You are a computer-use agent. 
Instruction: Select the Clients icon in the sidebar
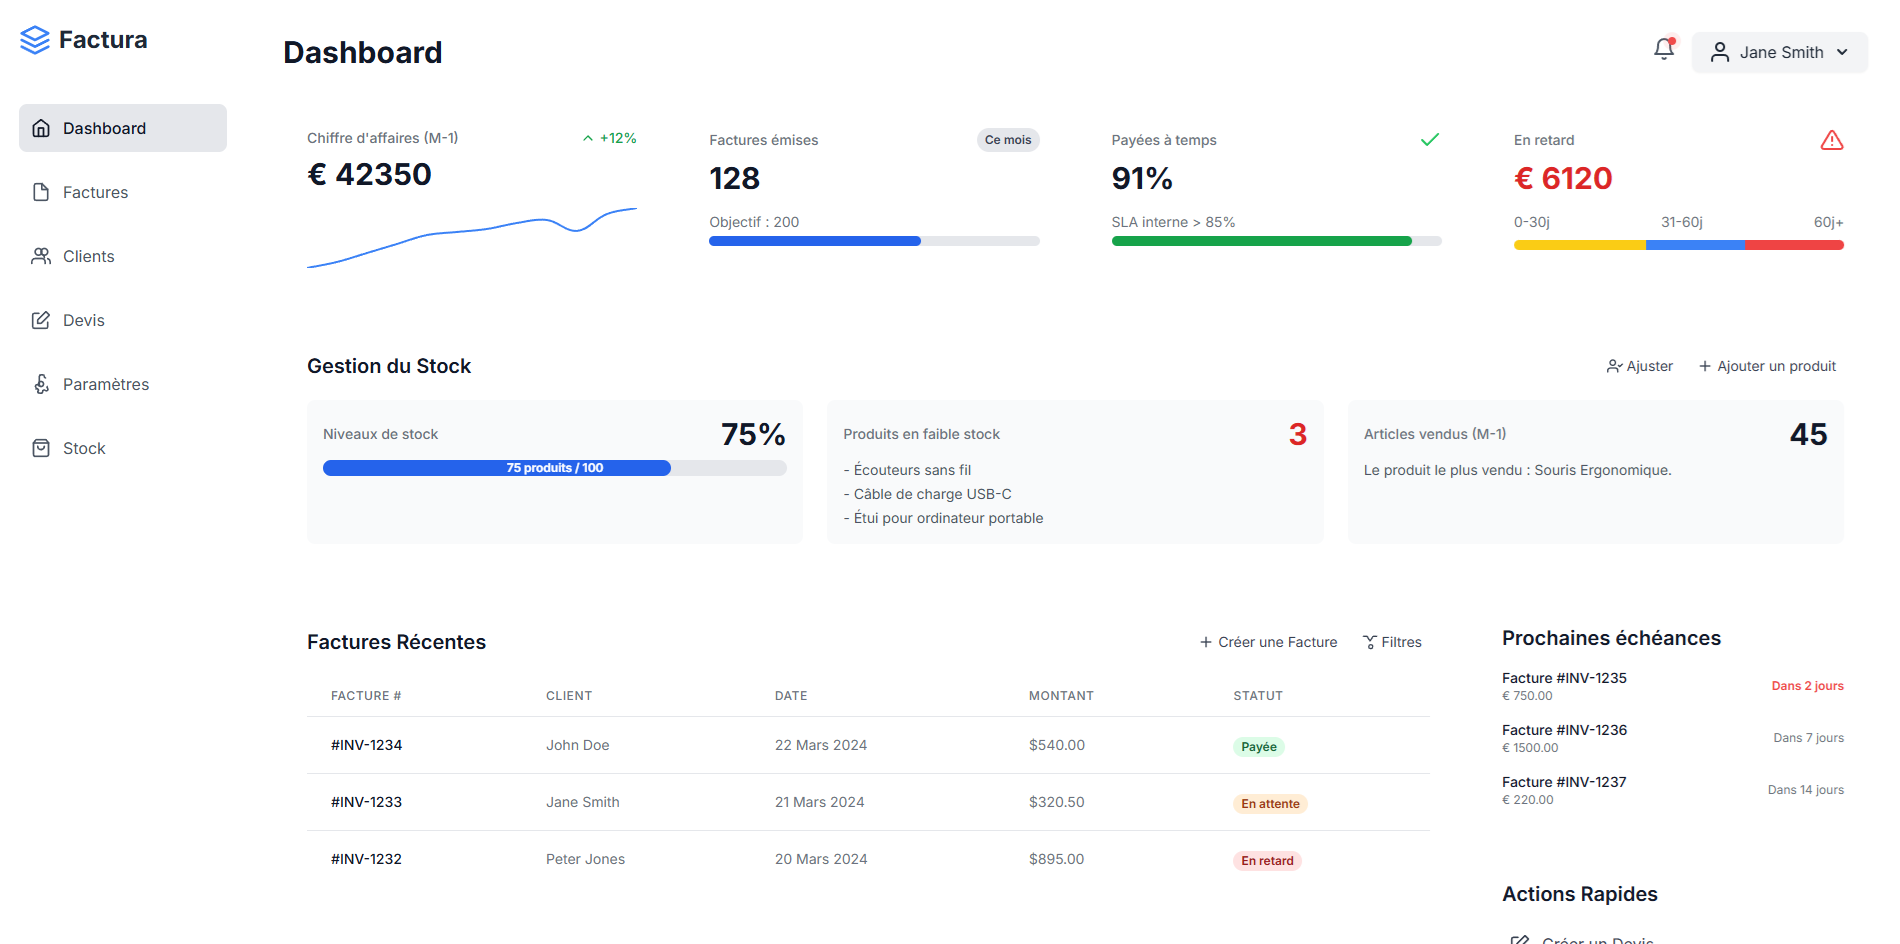point(40,256)
